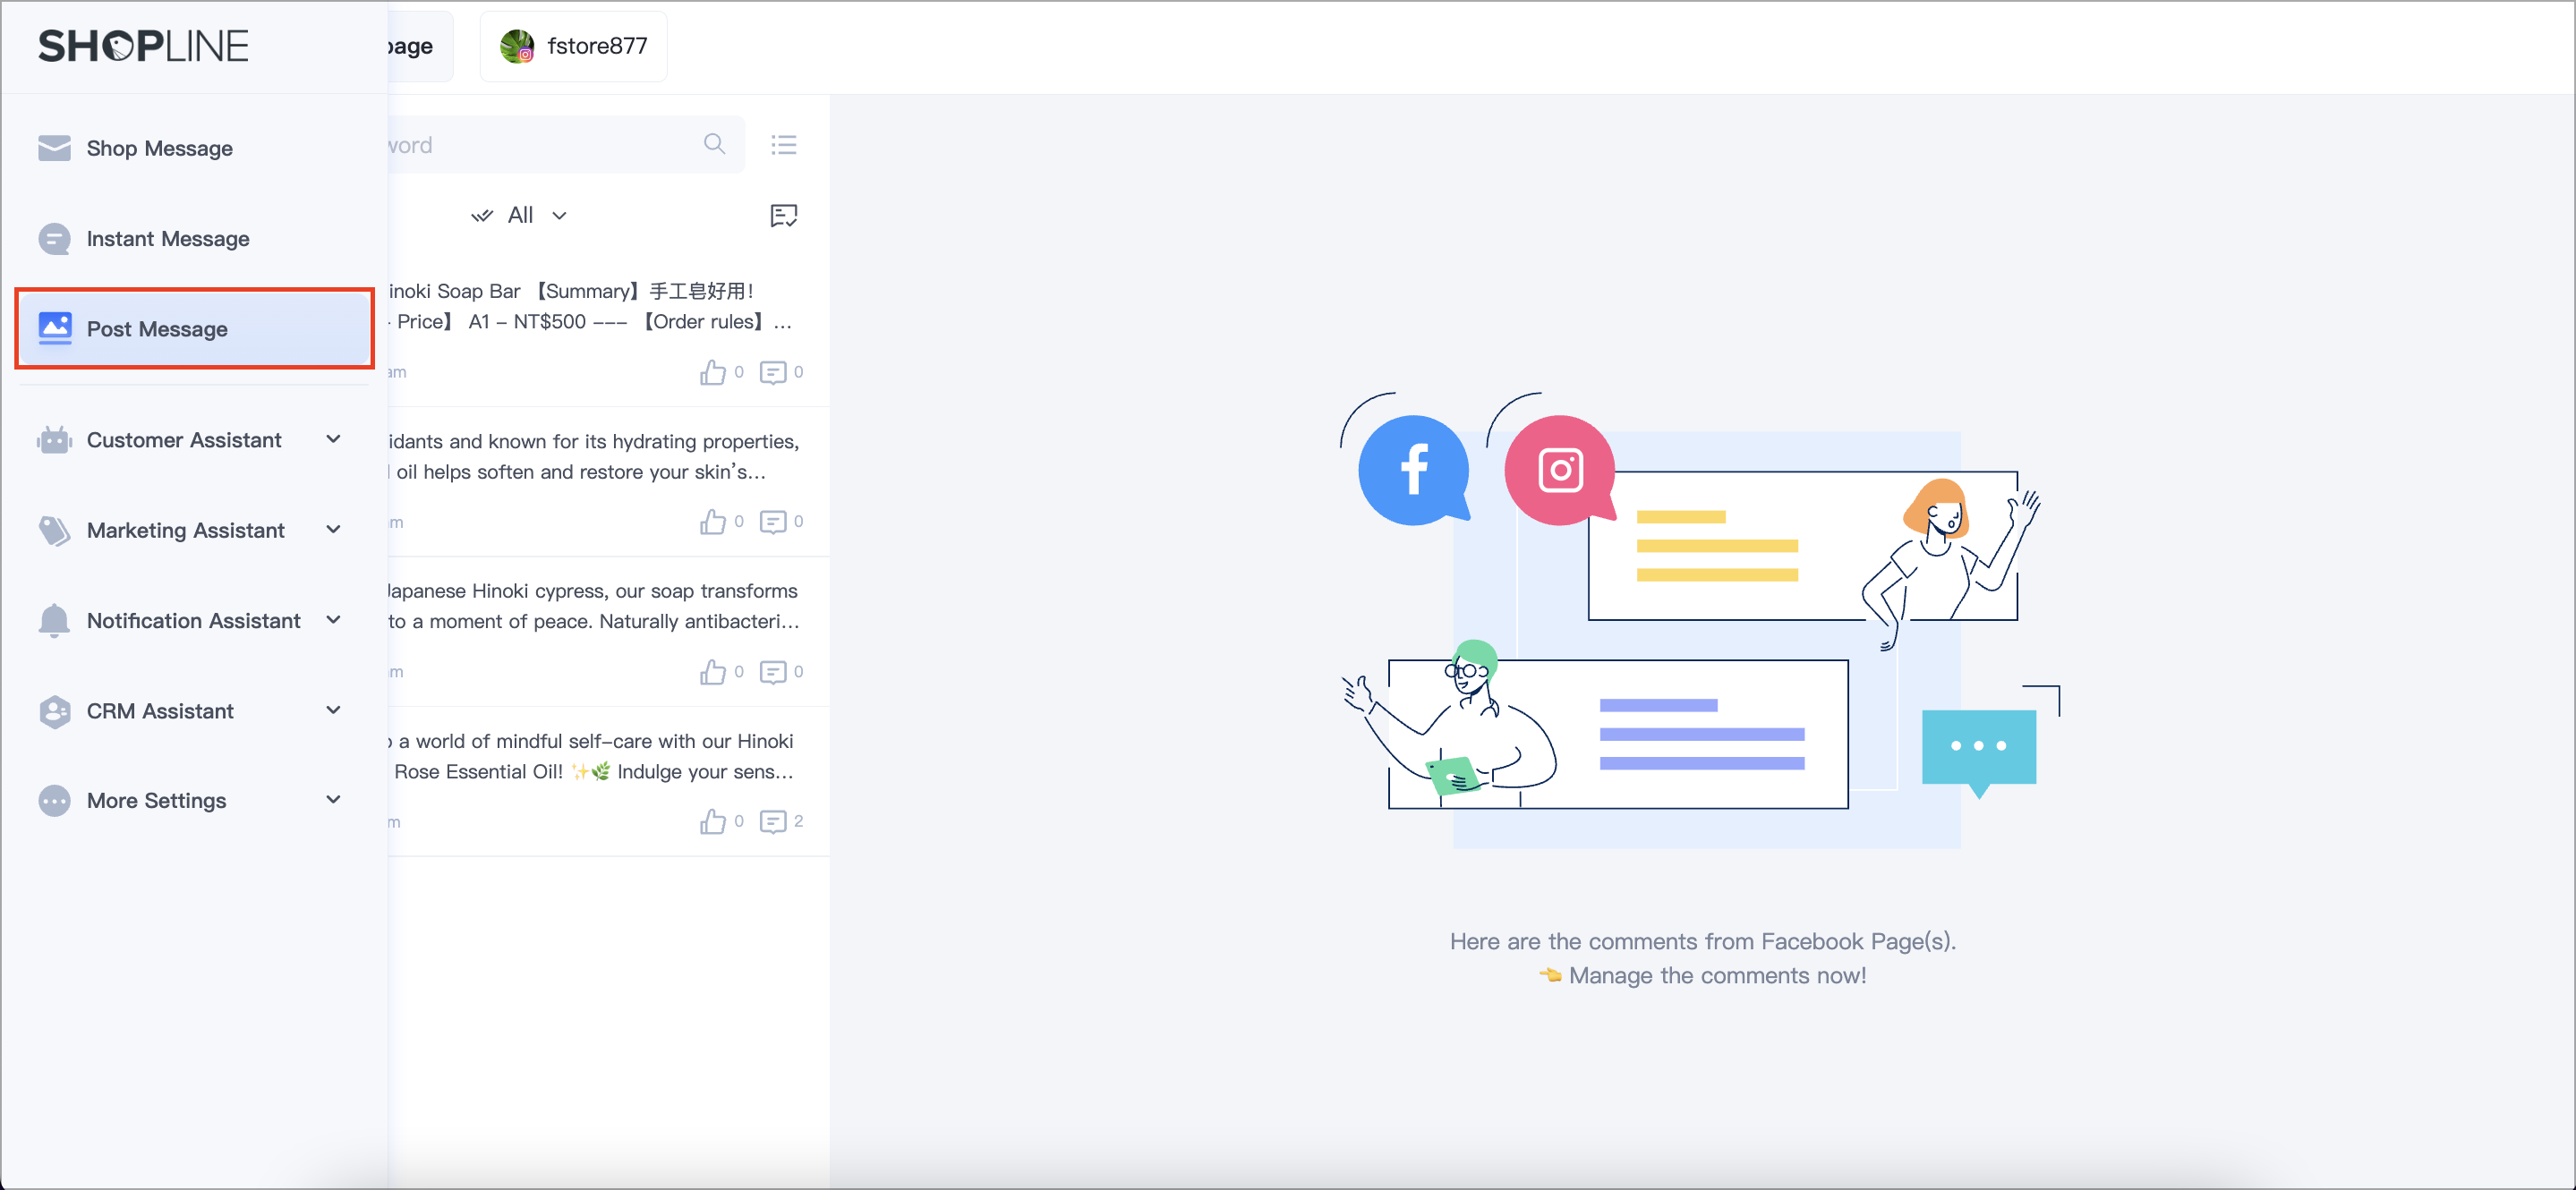Click the keyword search field
The width and height of the screenshot is (2576, 1190).
566,145
